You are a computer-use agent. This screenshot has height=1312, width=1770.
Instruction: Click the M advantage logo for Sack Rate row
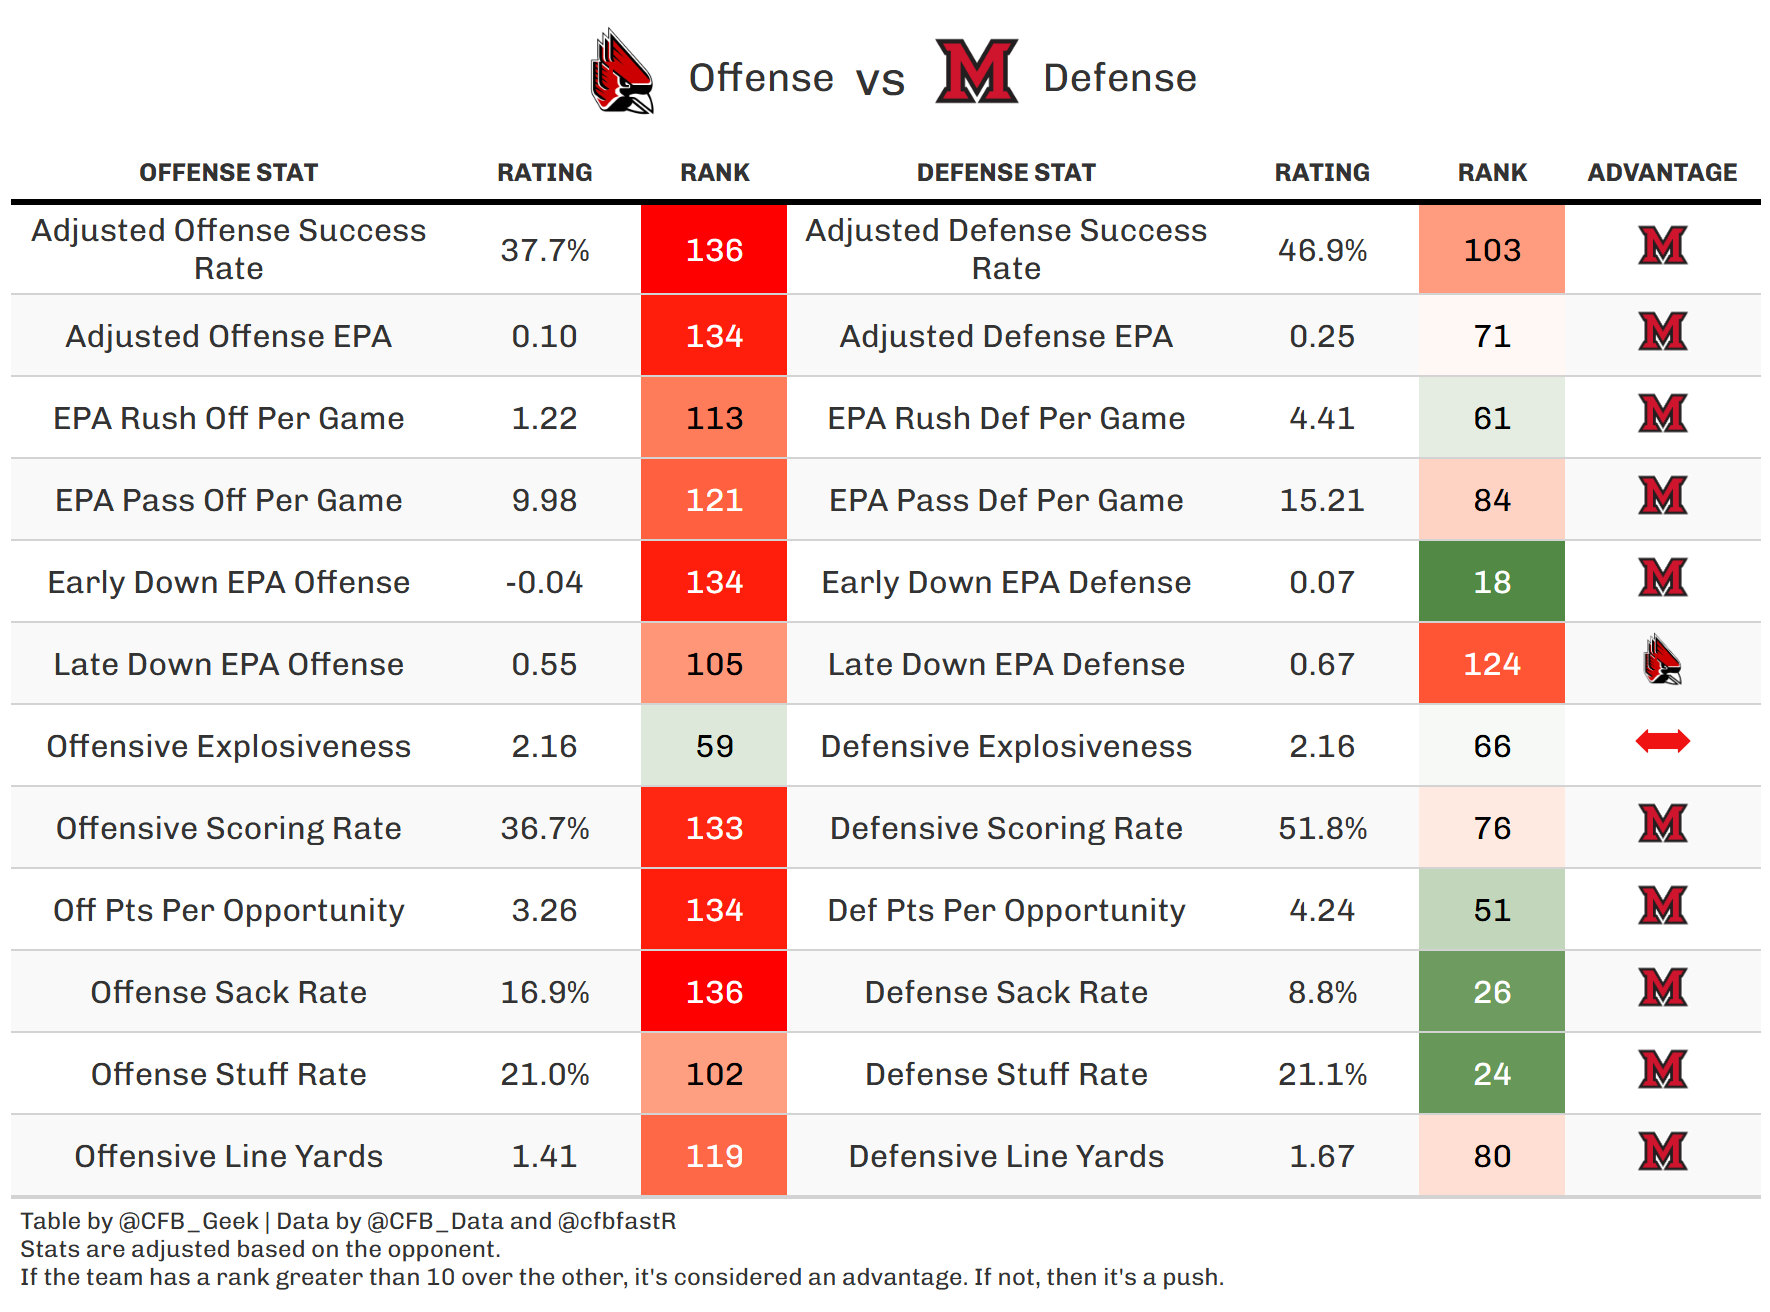(1662, 988)
